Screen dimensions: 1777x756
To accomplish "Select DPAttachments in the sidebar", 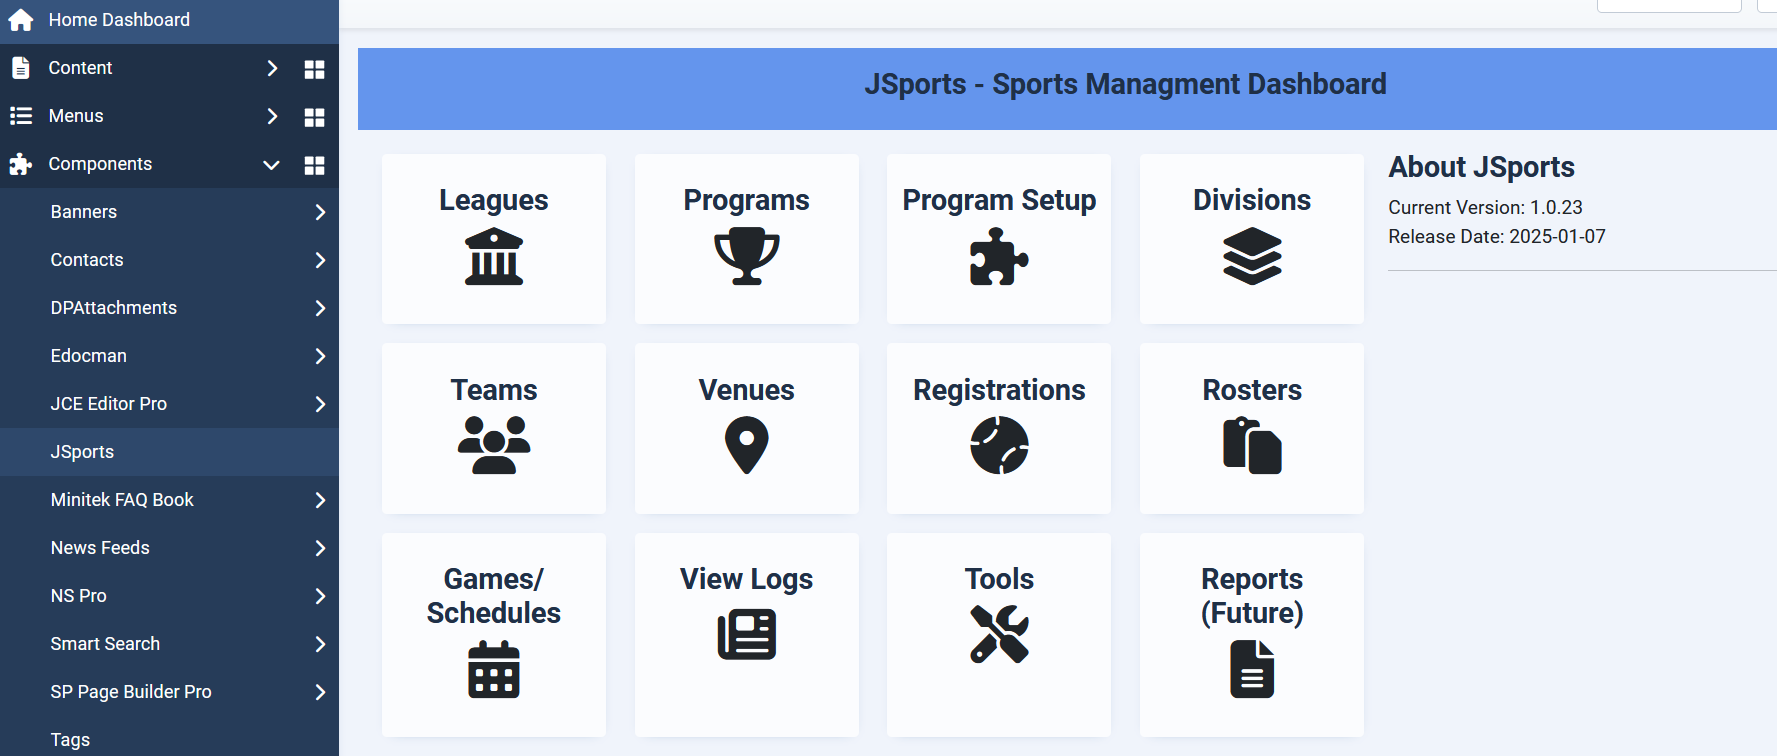I will (x=114, y=308).
